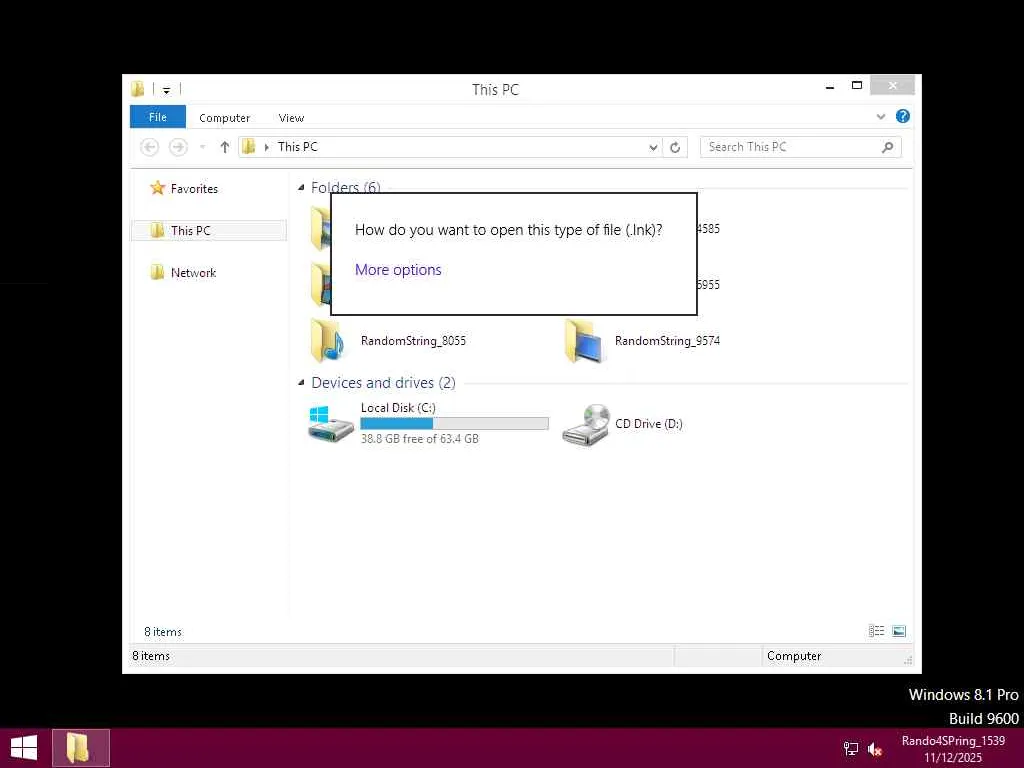This screenshot has width=1024, height=768.
Task: Open the RandomString_9574 folder icon
Action: pos(583,341)
